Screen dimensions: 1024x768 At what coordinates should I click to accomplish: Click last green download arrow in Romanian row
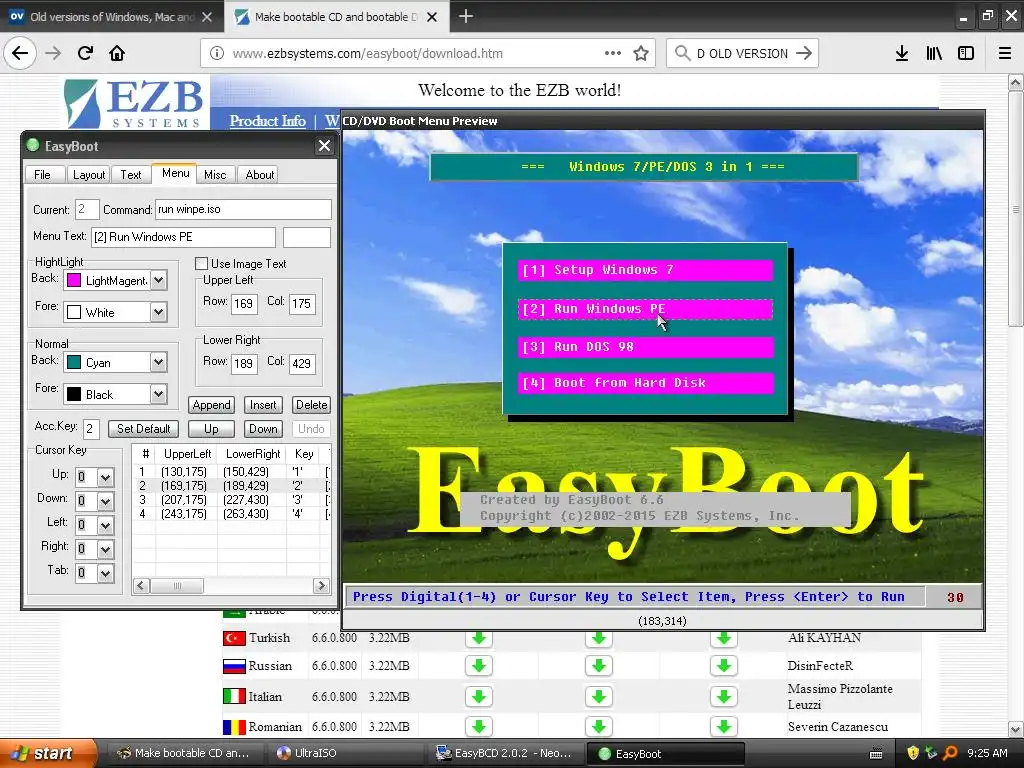tap(724, 726)
